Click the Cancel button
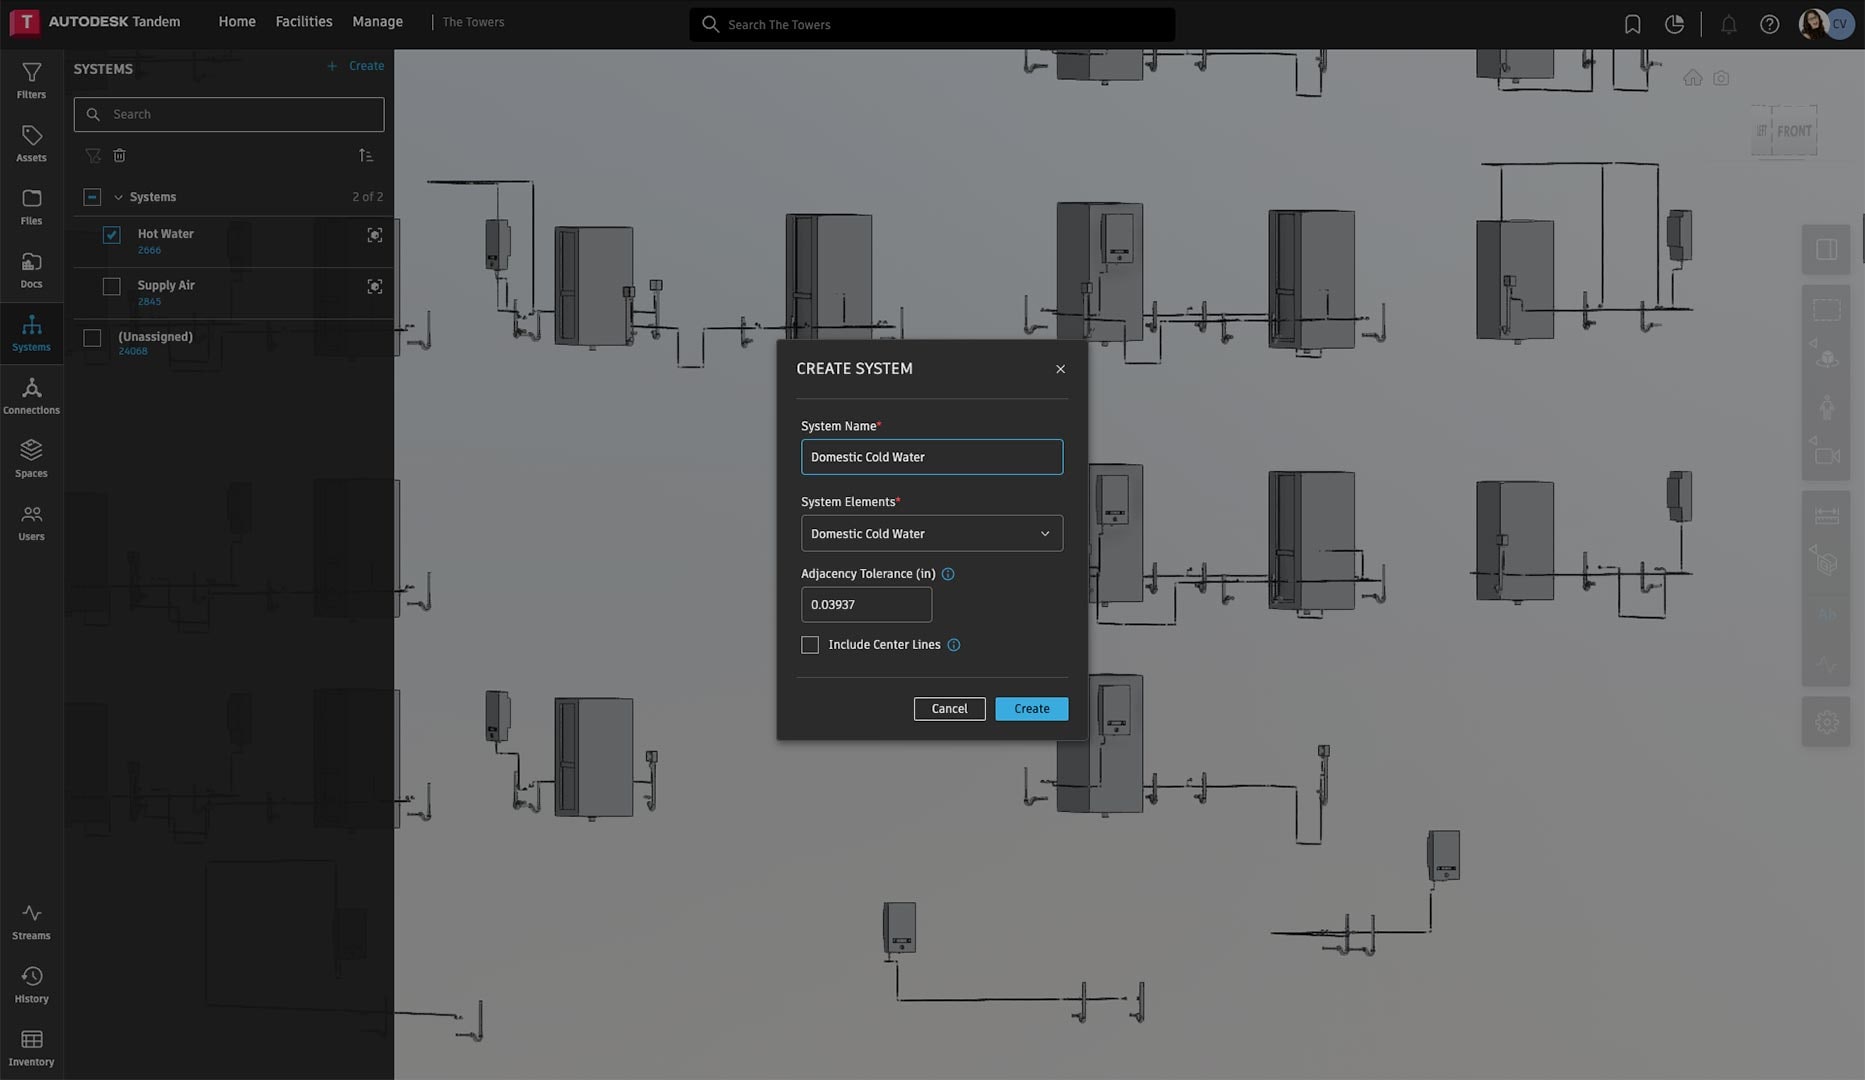 click(x=949, y=709)
